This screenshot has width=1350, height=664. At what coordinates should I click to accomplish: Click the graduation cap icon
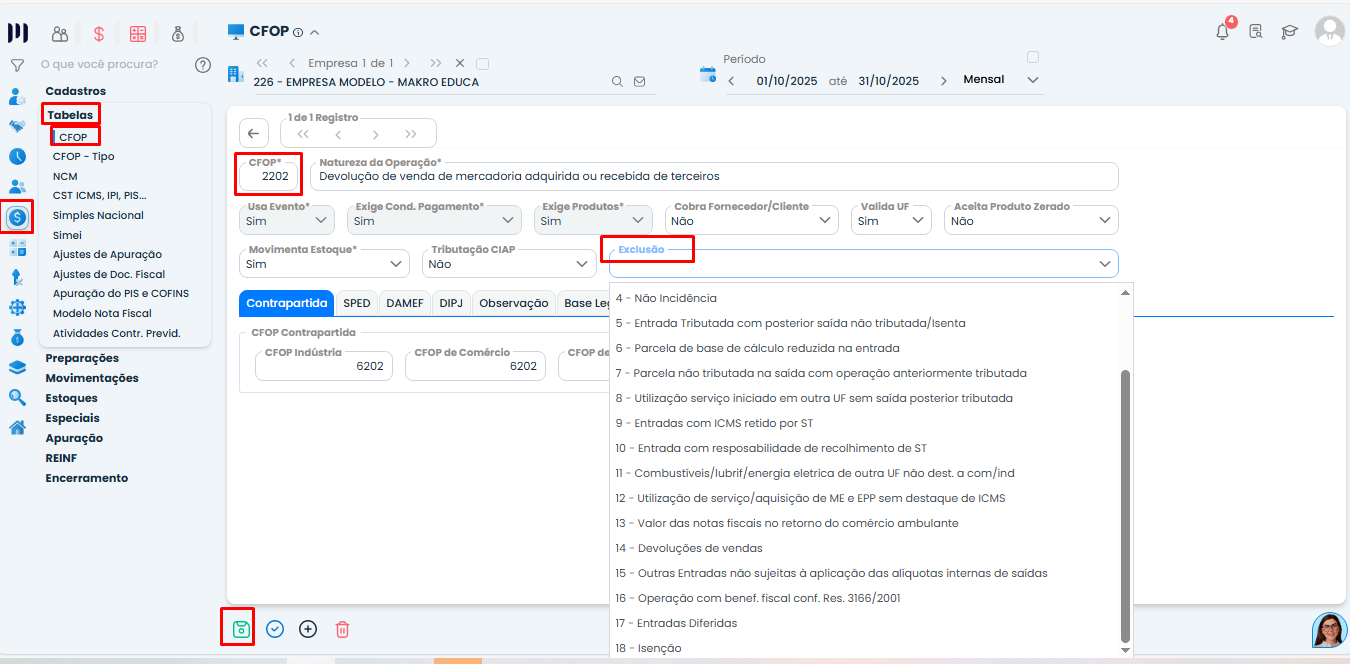point(1290,31)
